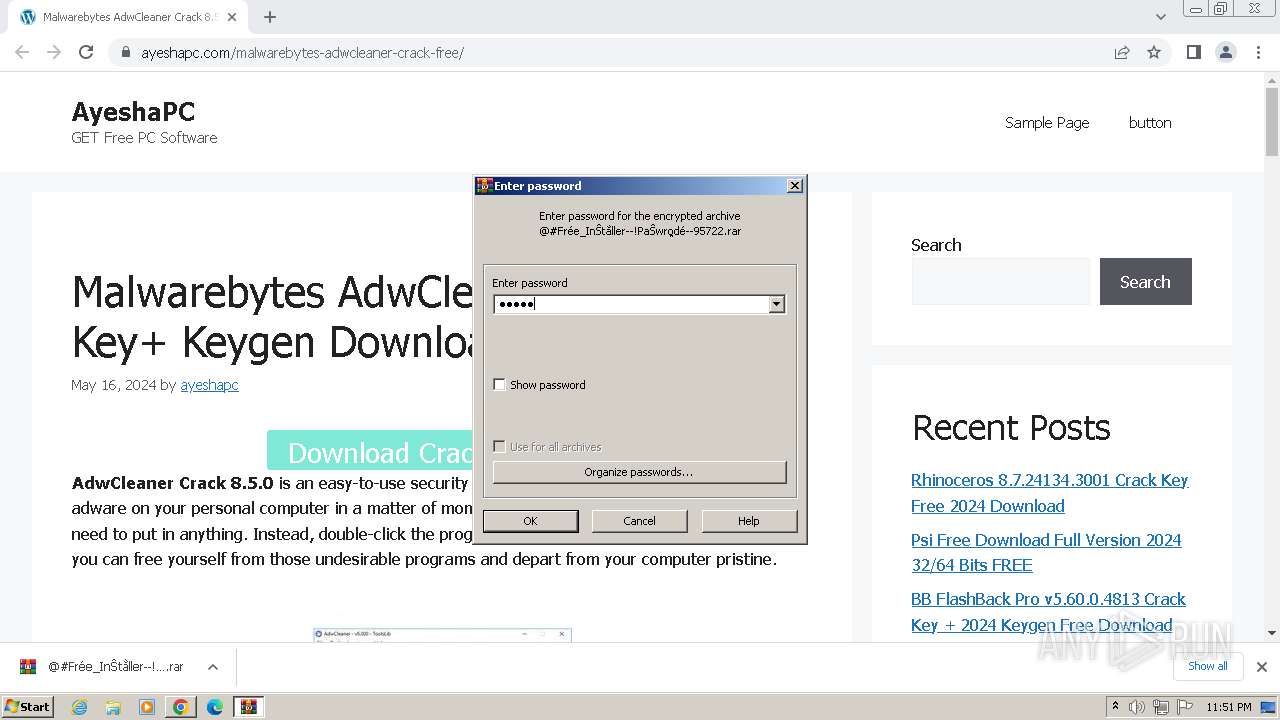This screenshot has width=1280, height=720.
Task: Open Help in password dialog
Action: [x=749, y=521]
